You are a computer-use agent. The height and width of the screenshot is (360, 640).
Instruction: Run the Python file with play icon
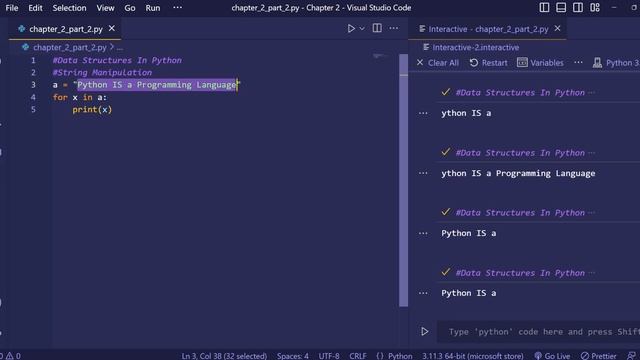[351, 29]
